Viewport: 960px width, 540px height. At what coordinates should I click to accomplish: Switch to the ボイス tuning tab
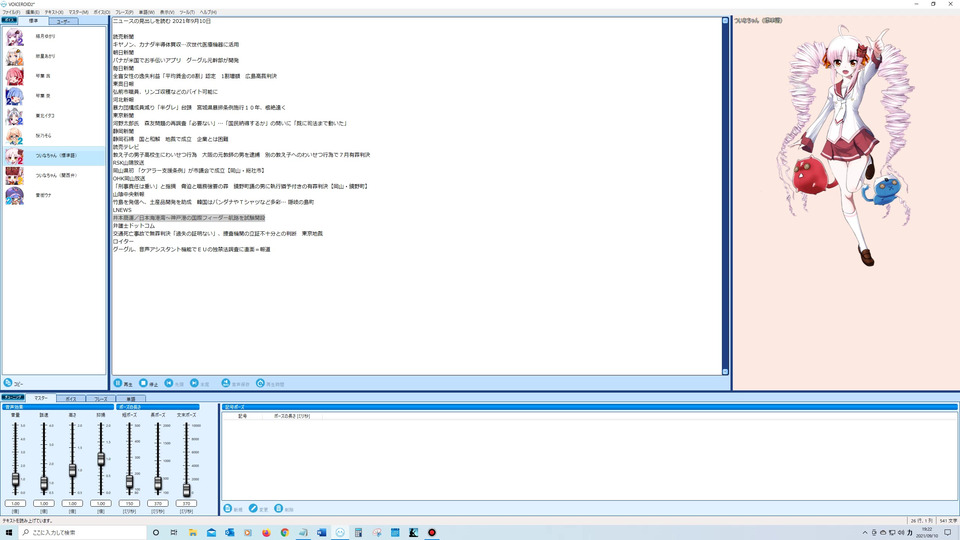pyautogui.click(x=71, y=399)
